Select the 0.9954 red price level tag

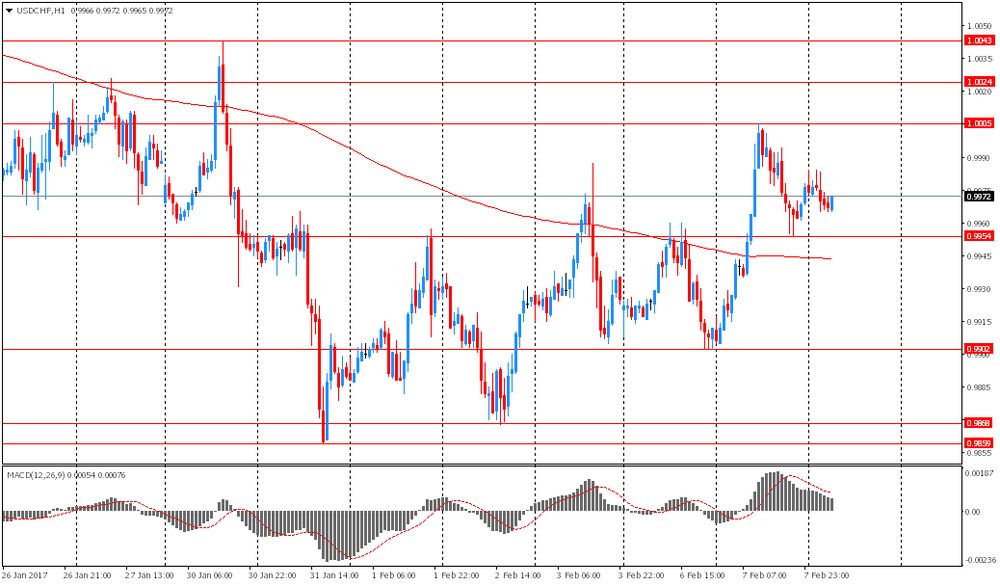coord(979,237)
